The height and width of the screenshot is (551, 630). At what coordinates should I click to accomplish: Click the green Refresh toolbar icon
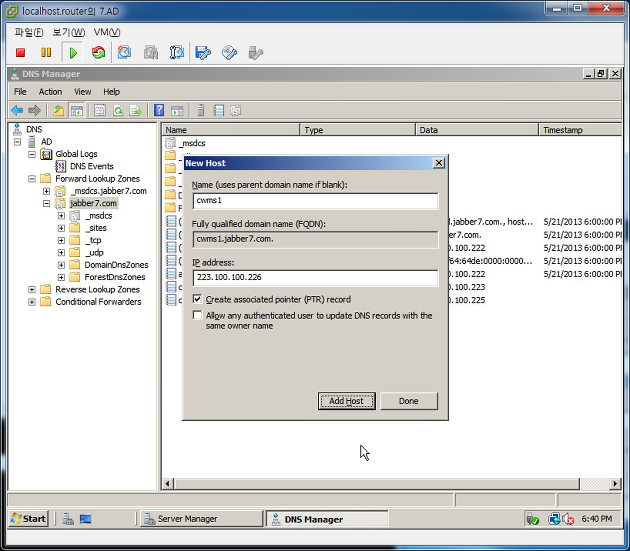click(x=118, y=110)
